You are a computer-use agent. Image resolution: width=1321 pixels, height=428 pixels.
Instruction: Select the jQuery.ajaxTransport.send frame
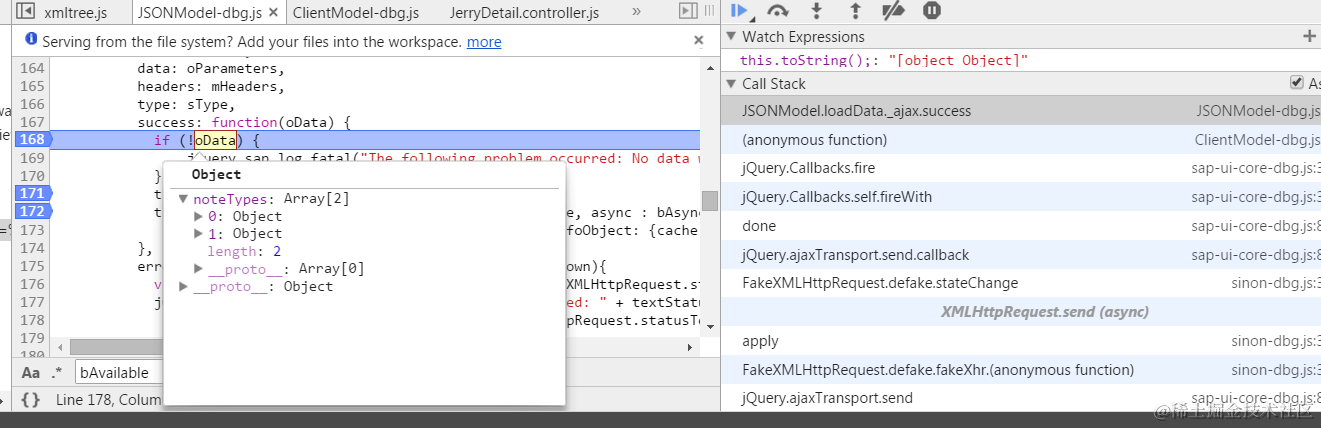1020,398
